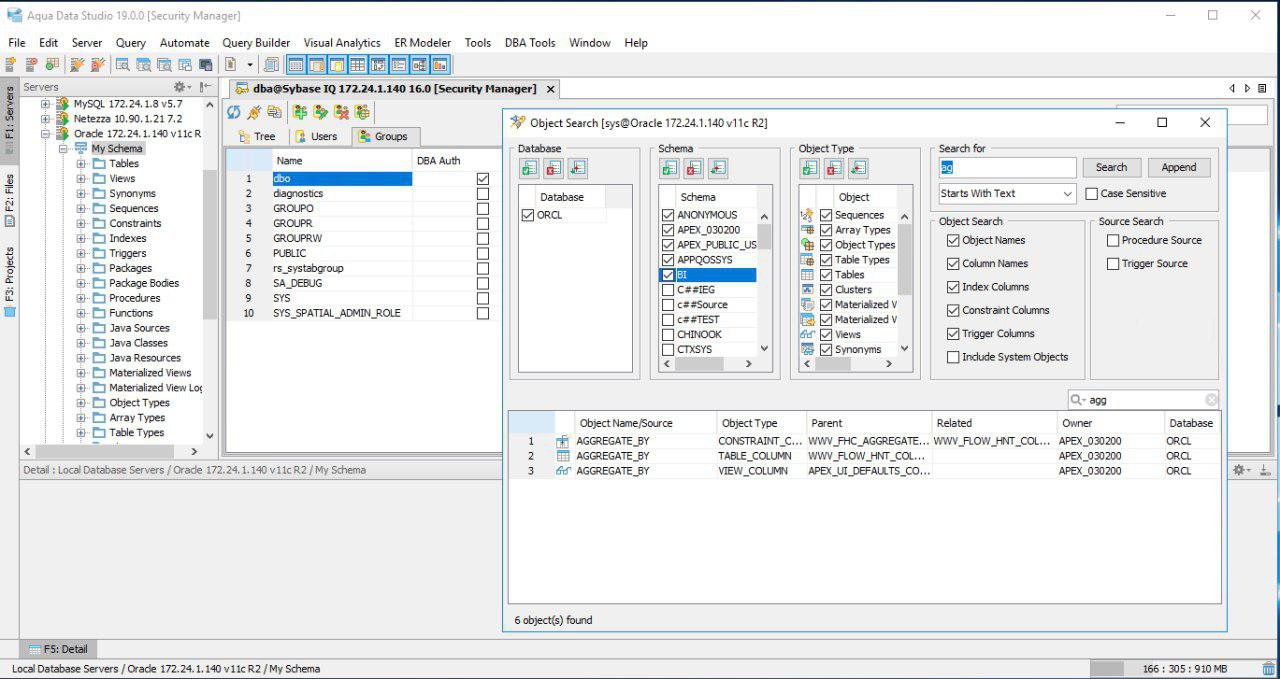
Task: Toggle the ORCL database checkbox
Action: pyautogui.click(x=528, y=215)
